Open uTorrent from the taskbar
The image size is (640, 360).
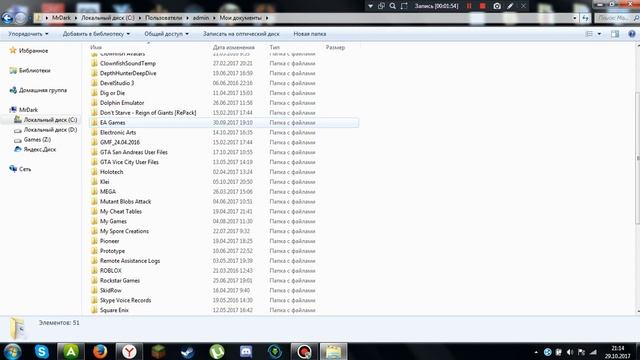pyautogui.click(x=217, y=351)
